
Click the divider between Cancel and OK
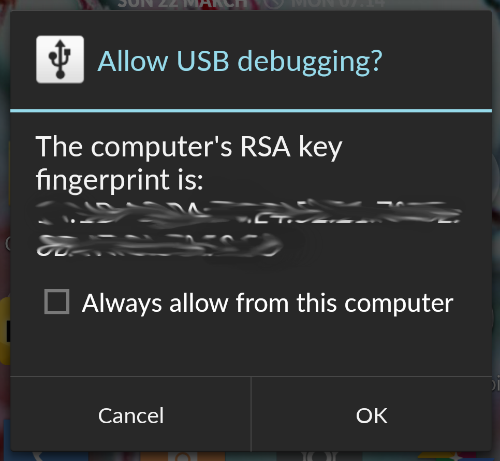[x=251, y=414]
